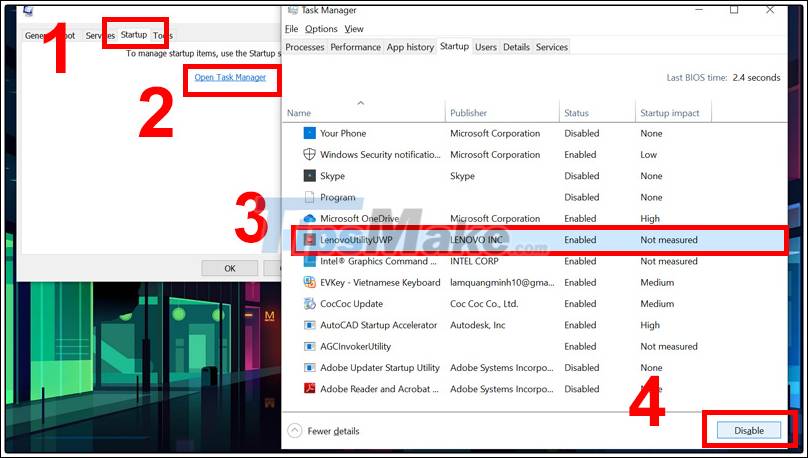Click EVKey's Medium startup impact value
This screenshot has height=458, width=808.
[x=657, y=282]
